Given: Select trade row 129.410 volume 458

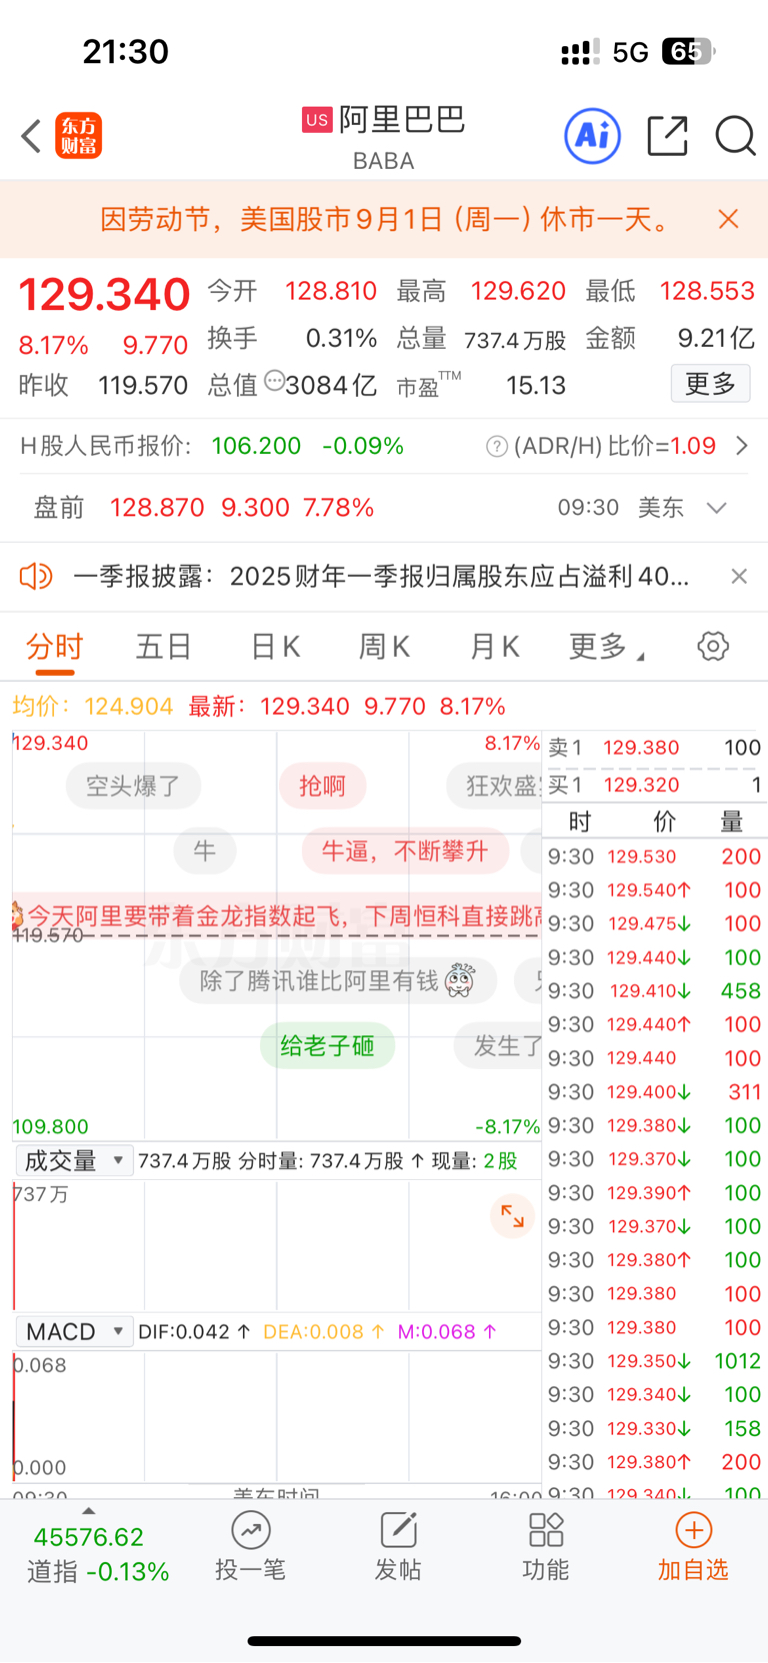Looking at the screenshot, I should click(654, 991).
